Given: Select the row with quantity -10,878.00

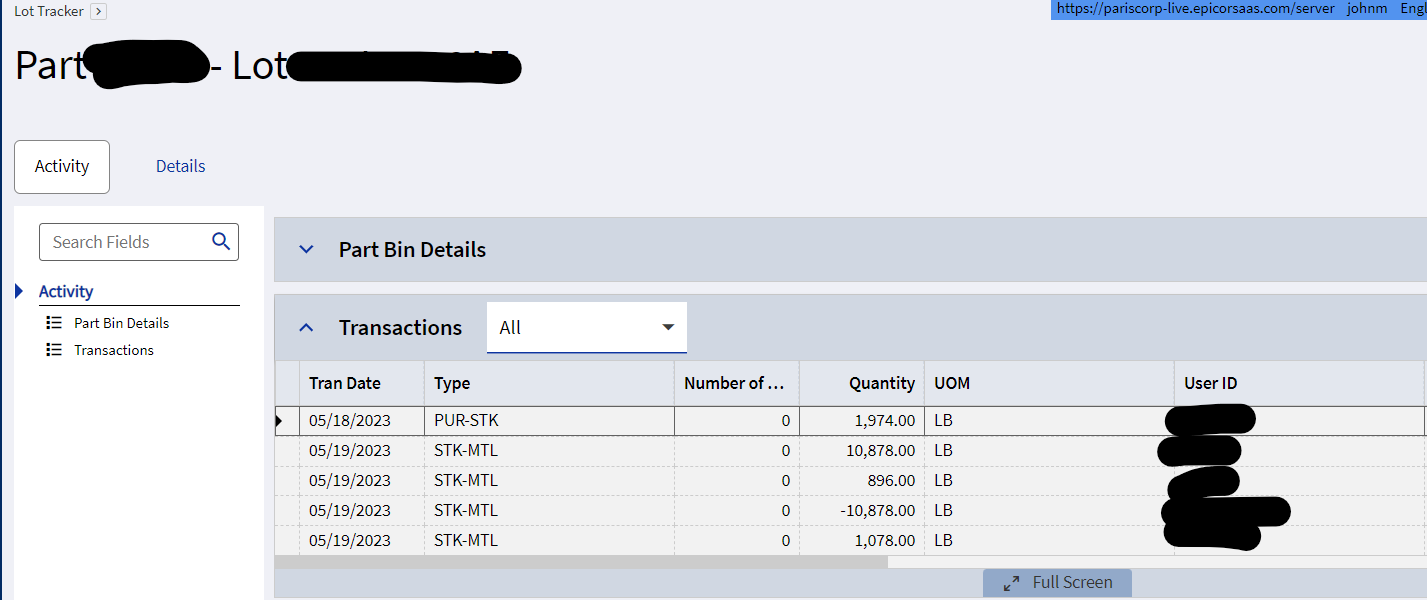Looking at the screenshot, I should tap(850, 511).
